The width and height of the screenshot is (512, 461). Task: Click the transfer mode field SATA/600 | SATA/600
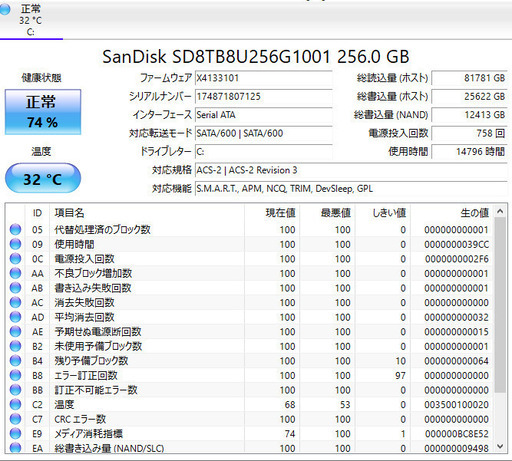tap(263, 133)
